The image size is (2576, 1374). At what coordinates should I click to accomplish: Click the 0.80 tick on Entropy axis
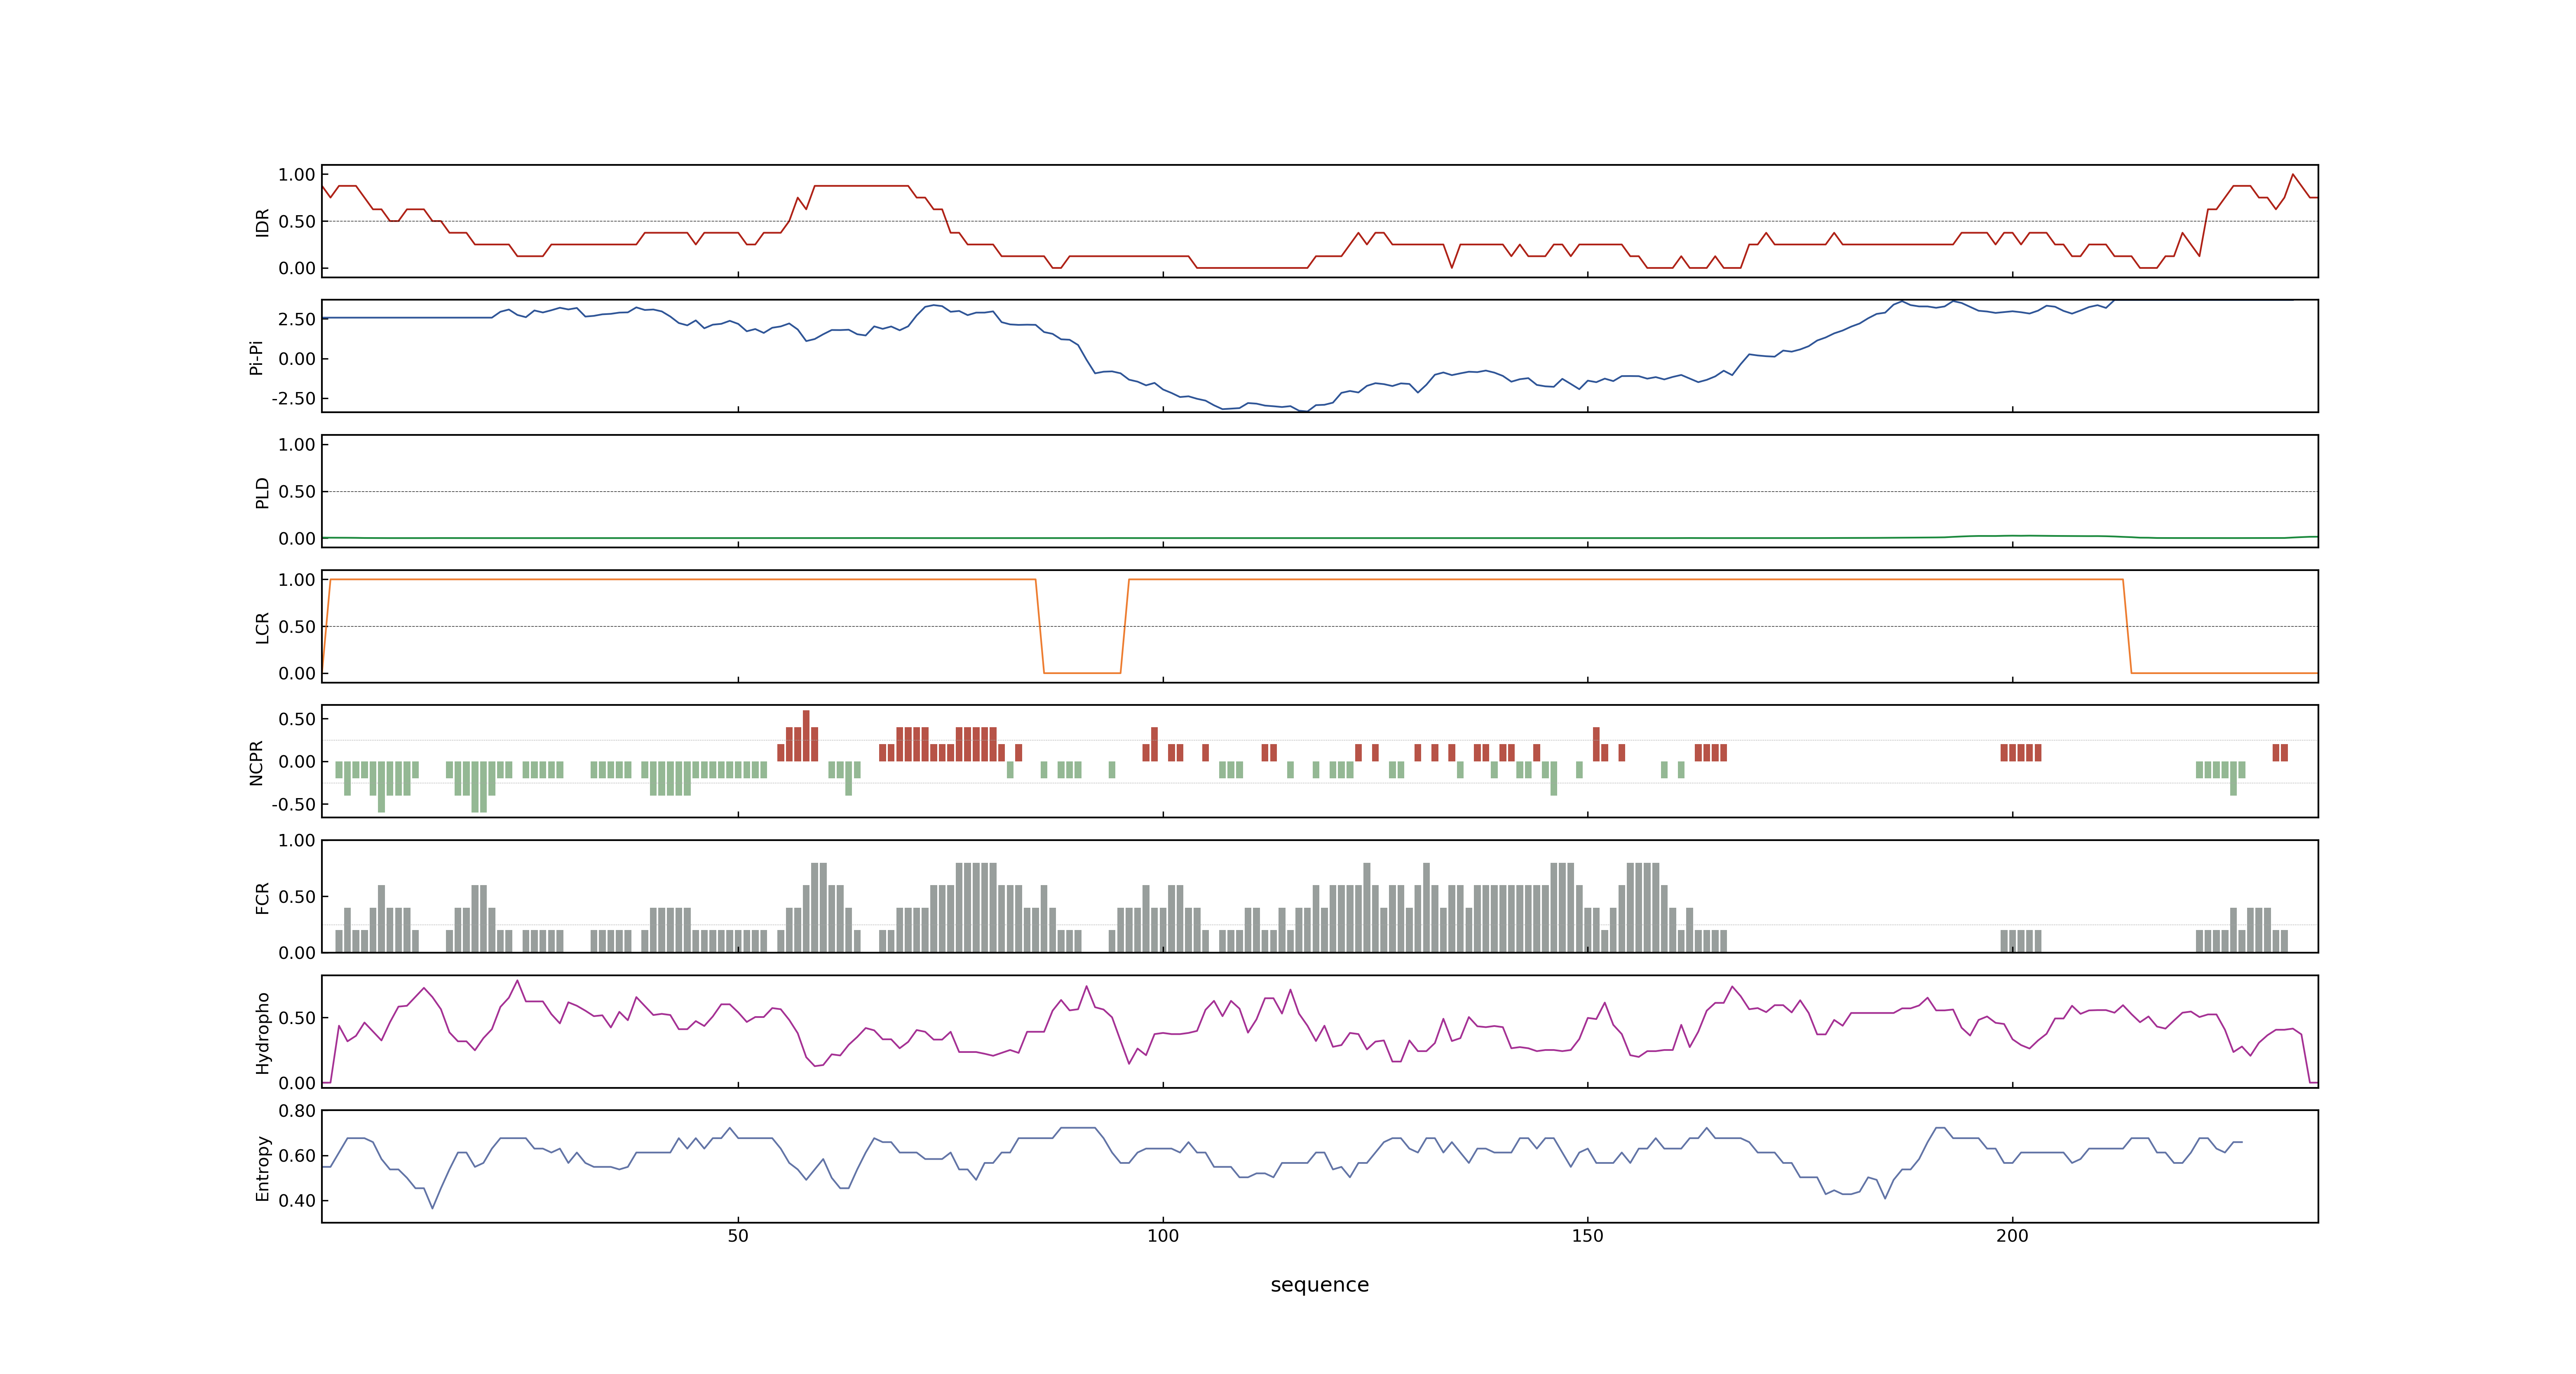point(297,1111)
